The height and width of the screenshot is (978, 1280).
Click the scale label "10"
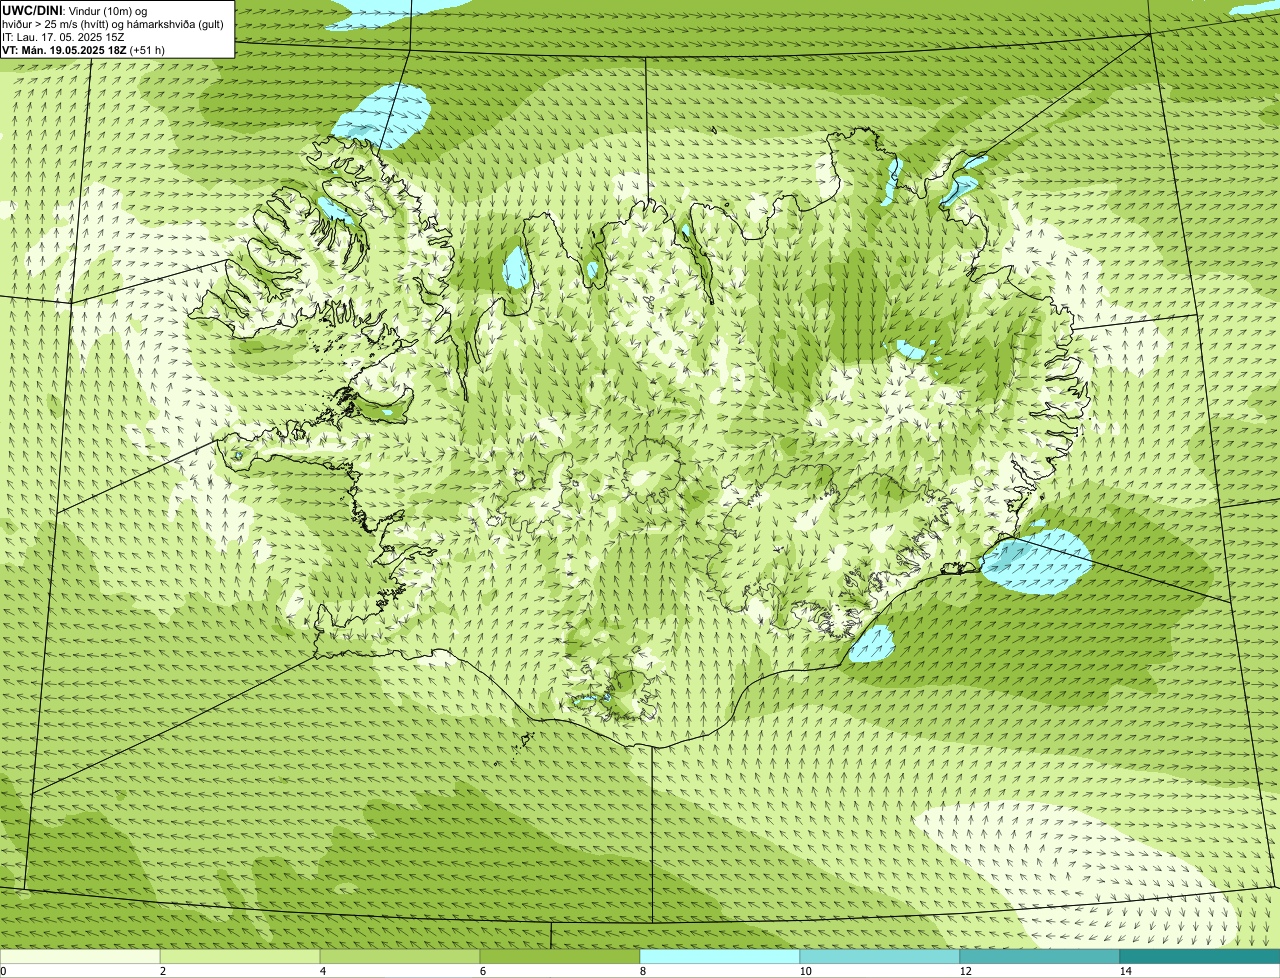click(x=805, y=971)
